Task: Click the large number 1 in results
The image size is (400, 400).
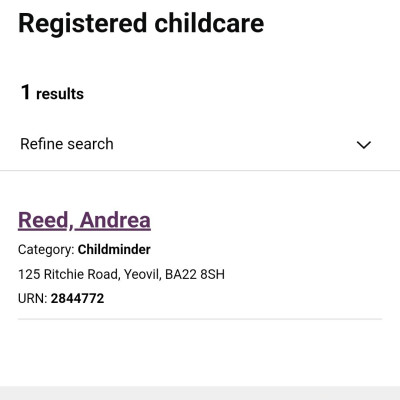Action: click(25, 92)
